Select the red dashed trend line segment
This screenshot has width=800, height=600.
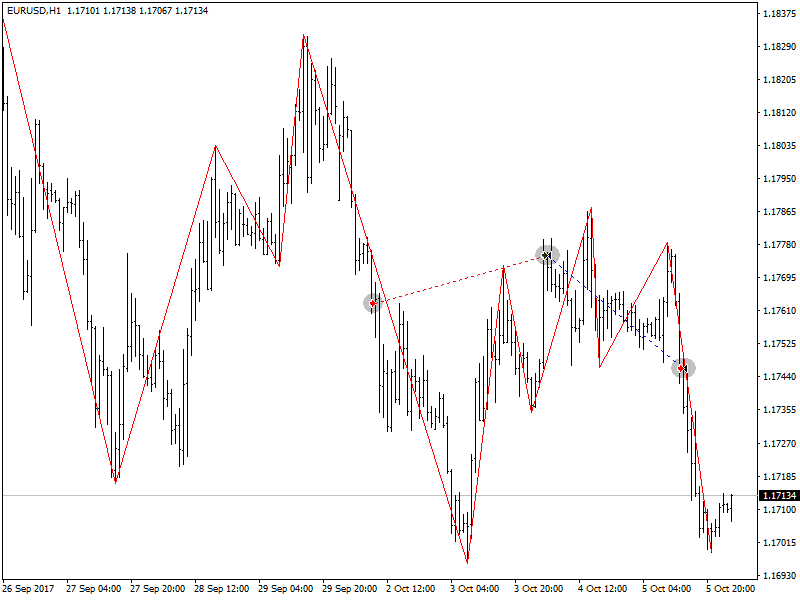coord(460,279)
